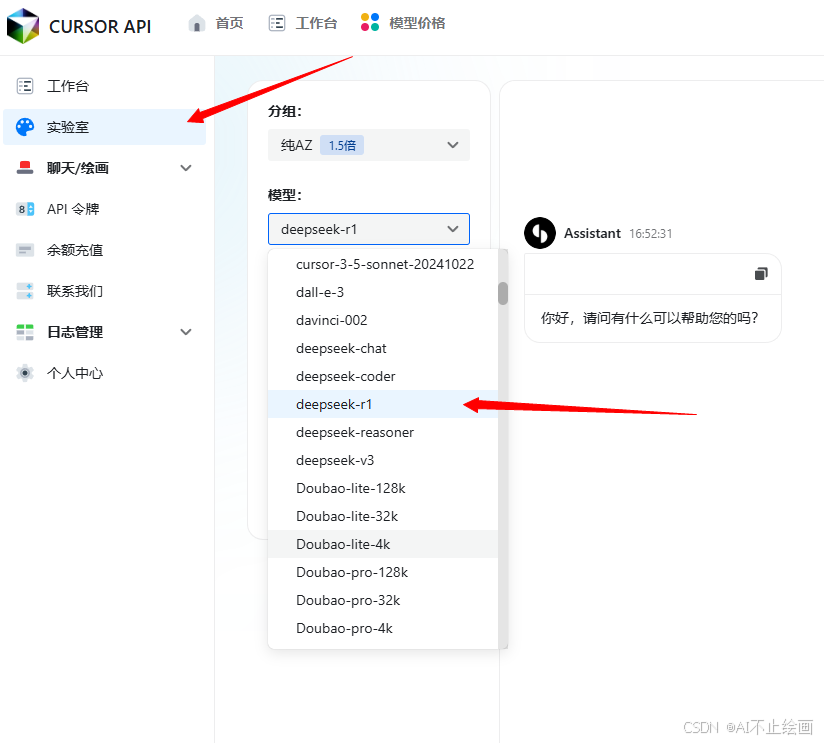Select deepseek-coder option
Image resolution: width=824 pixels, height=743 pixels.
(x=383, y=376)
